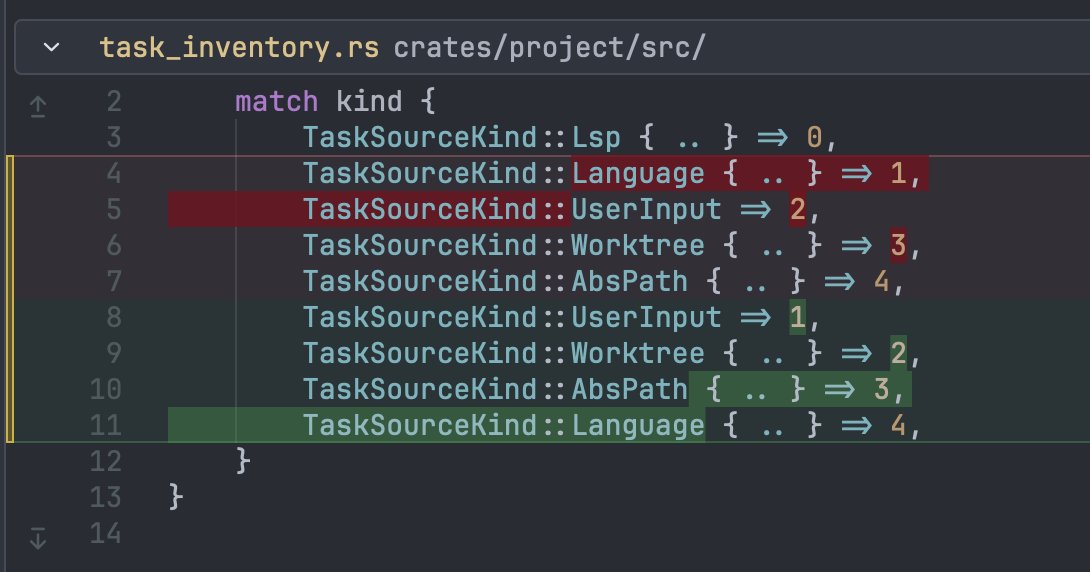Click closing brace on line 13

pyautogui.click(x=176, y=497)
